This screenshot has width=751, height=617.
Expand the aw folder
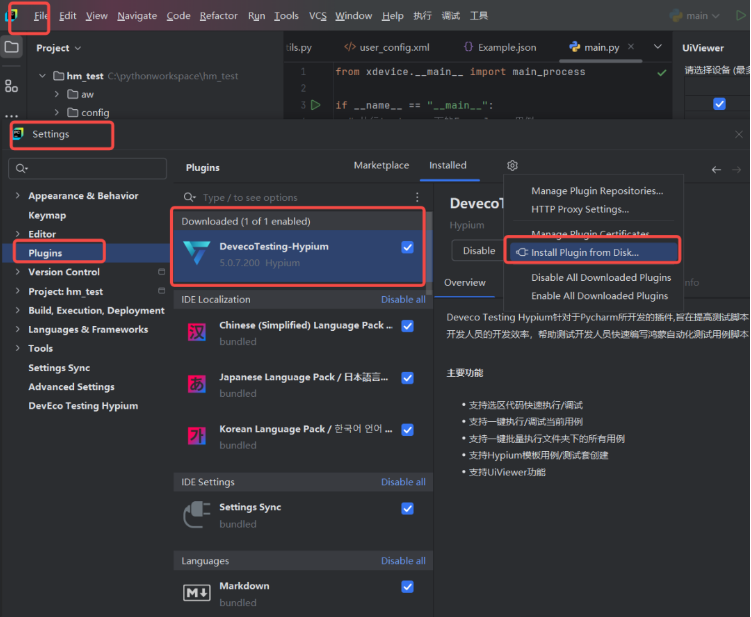(x=57, y=94)
